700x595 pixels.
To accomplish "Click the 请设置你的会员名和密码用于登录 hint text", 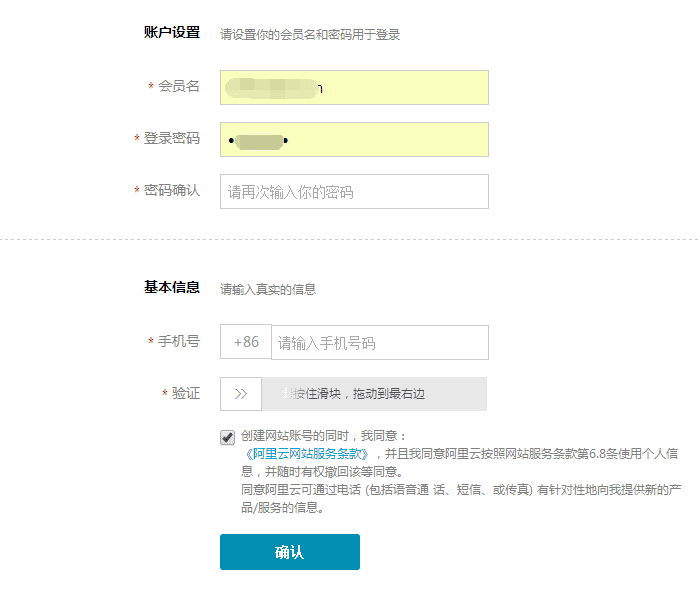I will pyautogui.click(x=310, y=35).
